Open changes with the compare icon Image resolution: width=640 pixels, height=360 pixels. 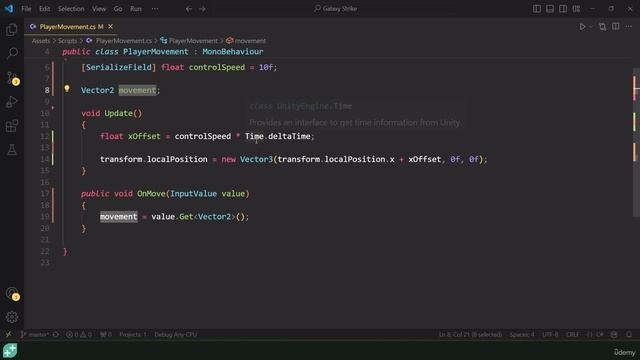pyautogui.click(x=602, y=27)
